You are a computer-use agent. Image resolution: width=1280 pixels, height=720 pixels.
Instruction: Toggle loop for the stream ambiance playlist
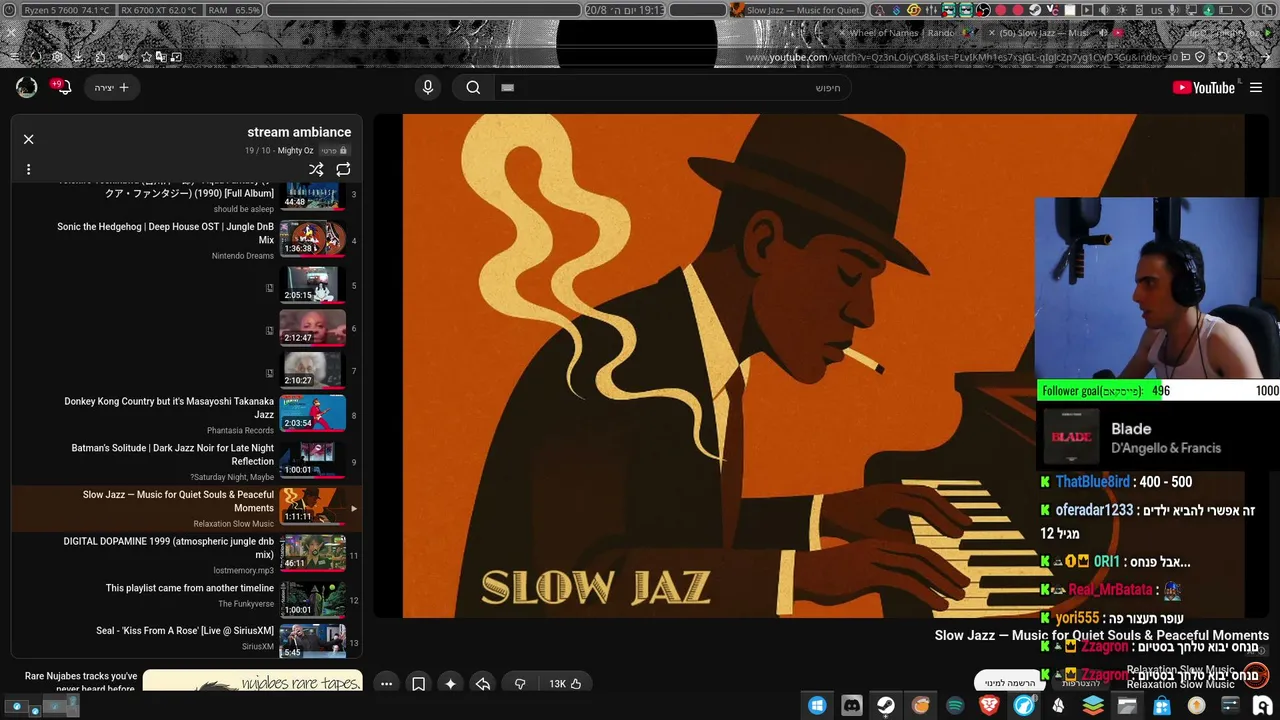343,170
